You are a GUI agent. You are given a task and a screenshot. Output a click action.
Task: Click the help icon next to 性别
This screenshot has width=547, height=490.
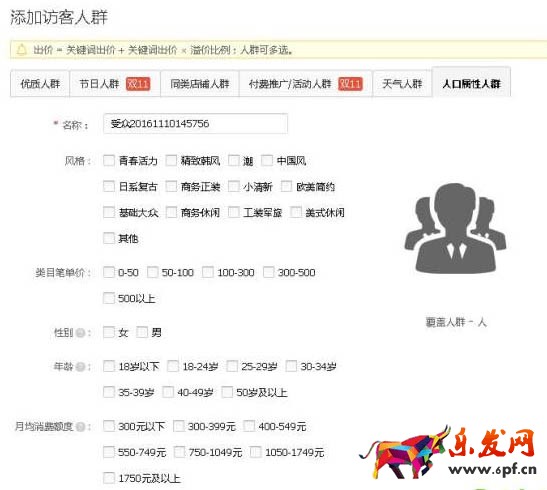[x=81, y=333]
